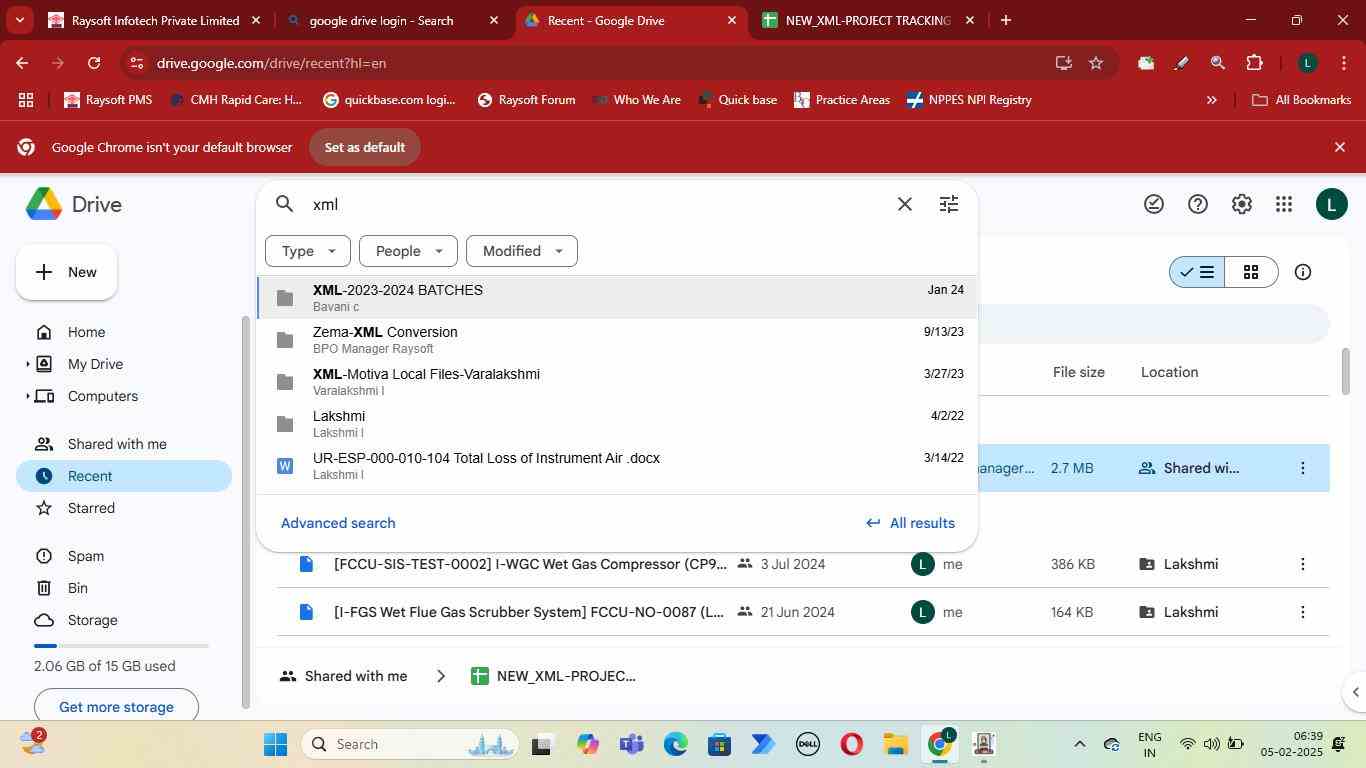
Task: Open more actions for 2.7 MB file row
Action: [1302, 468]
